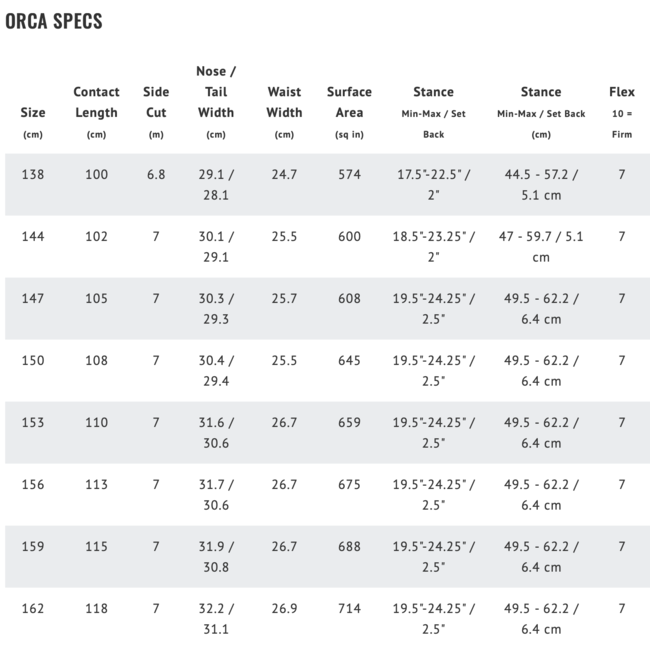
Task: Select the 574 surface area value
Action: (x=349, y=174)
